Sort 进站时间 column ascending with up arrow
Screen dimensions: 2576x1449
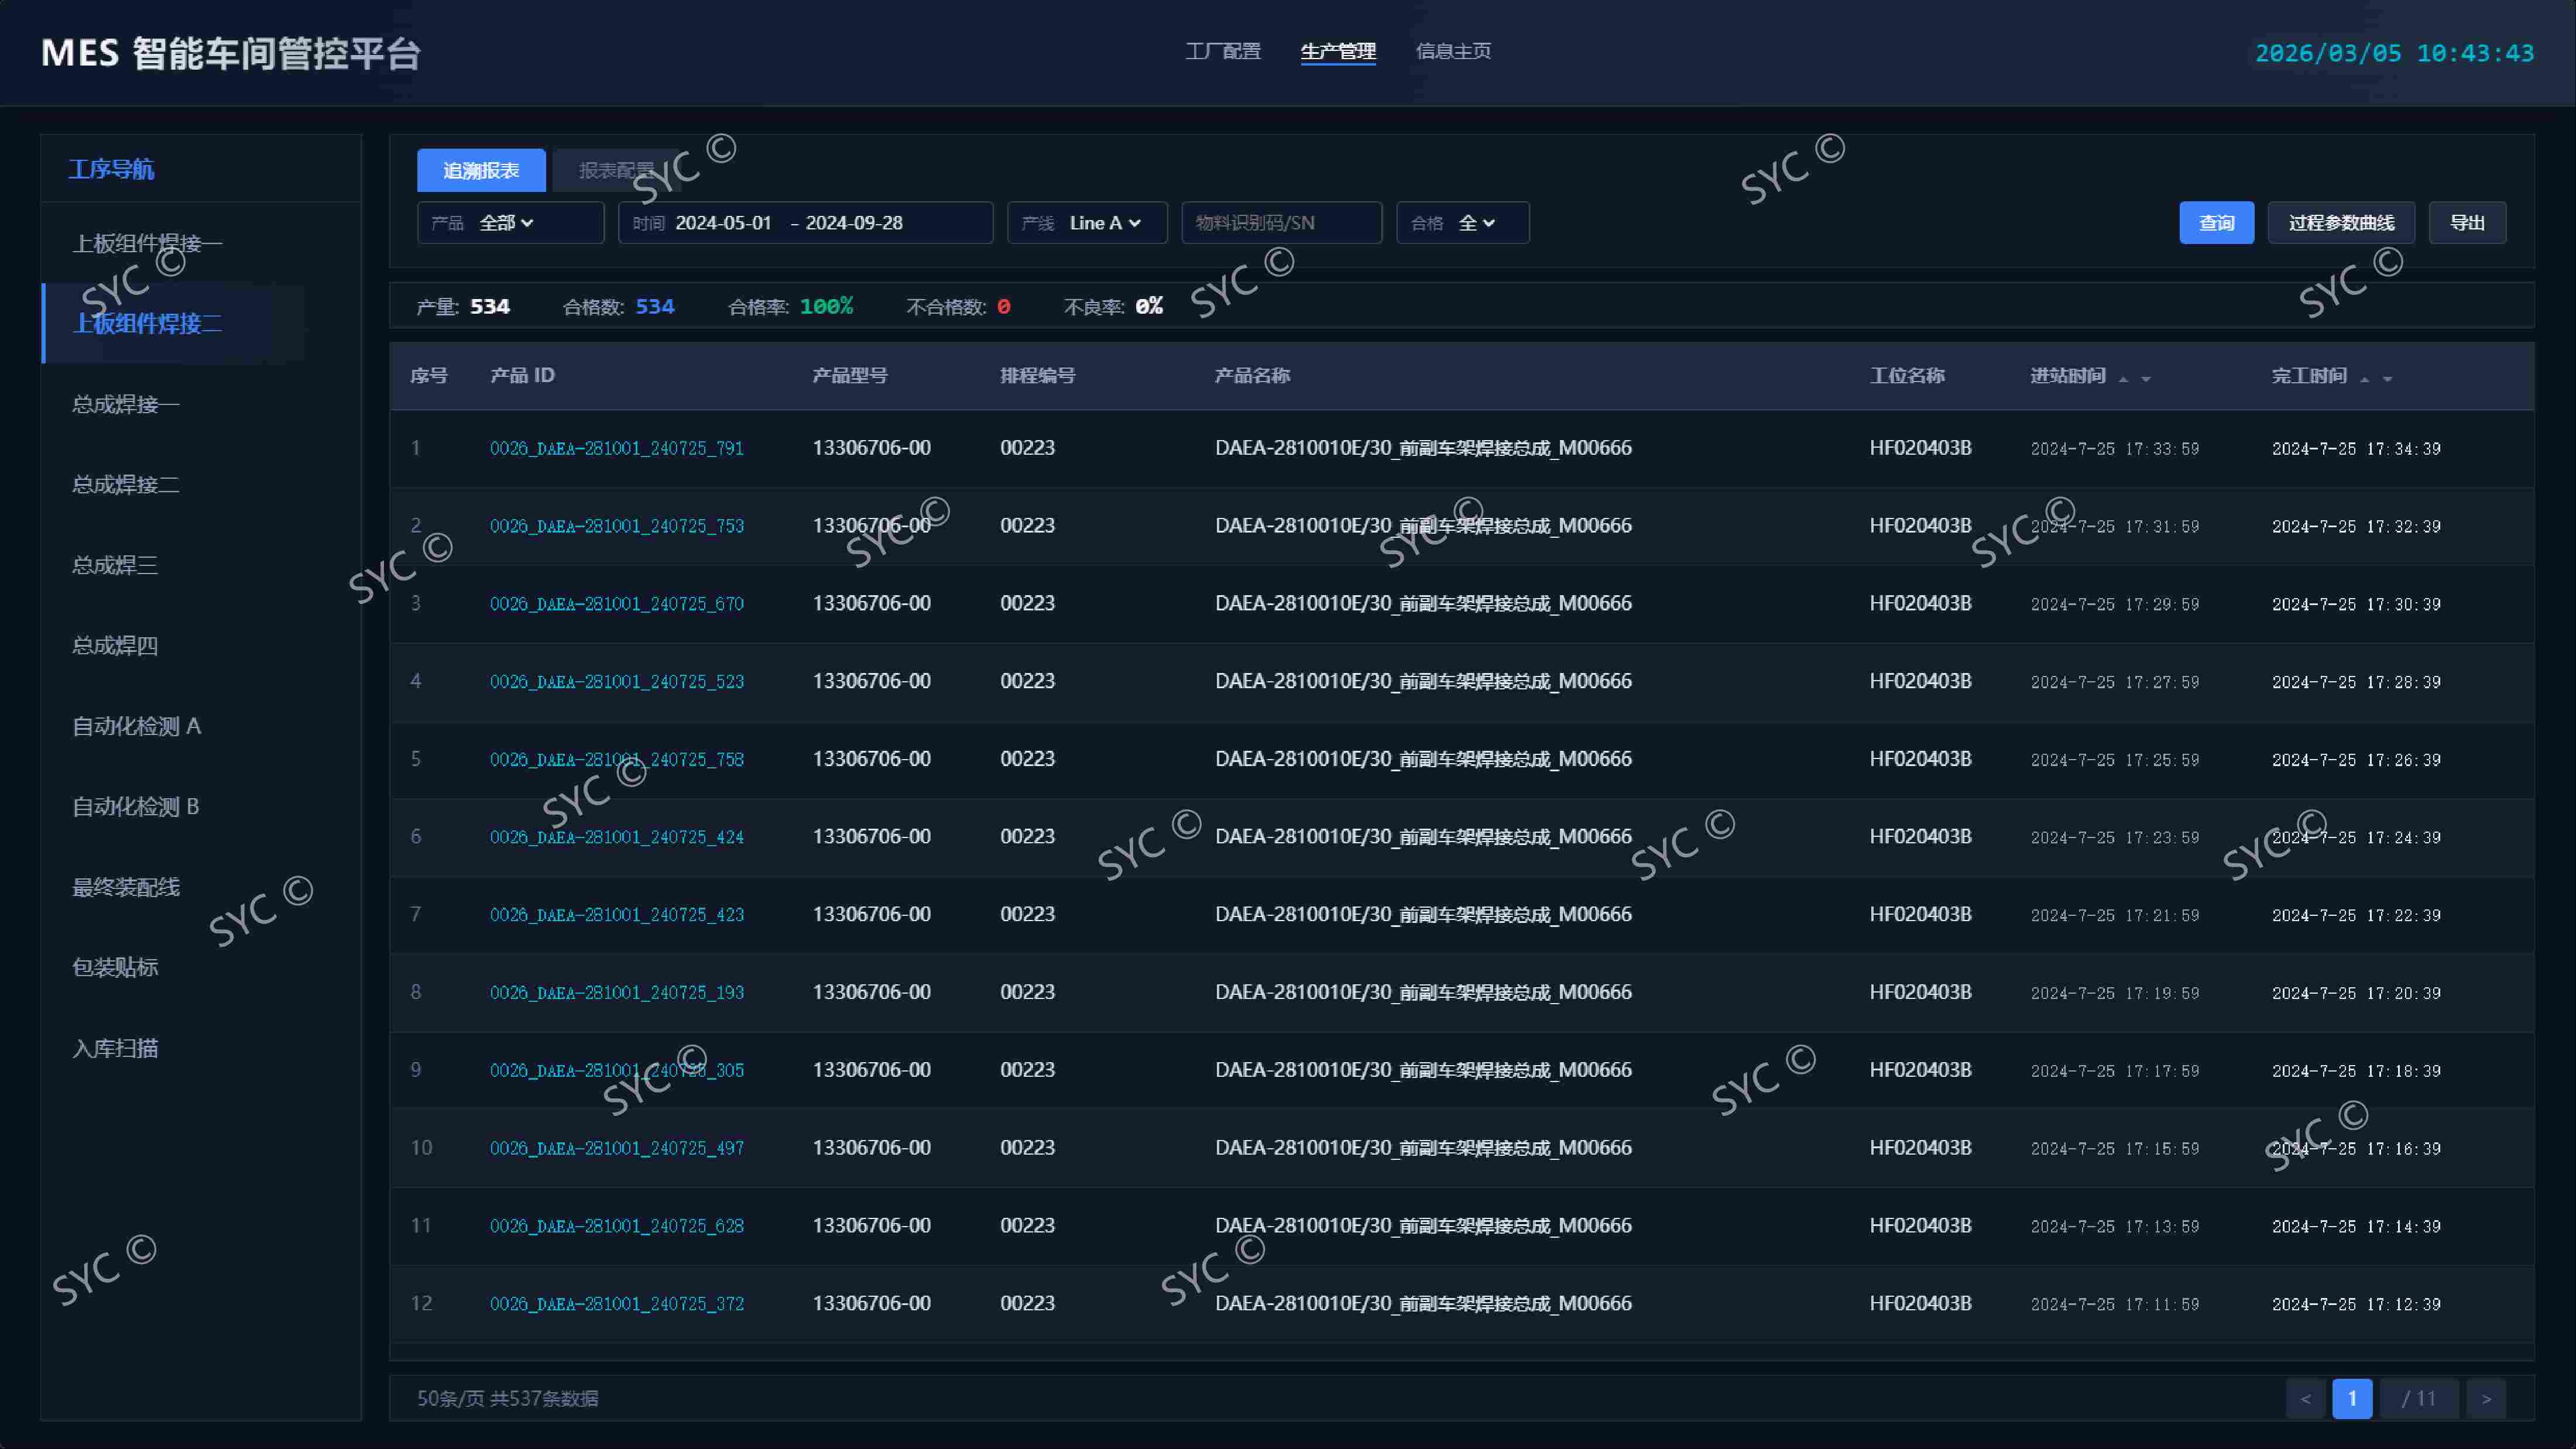pos(2123,379)
